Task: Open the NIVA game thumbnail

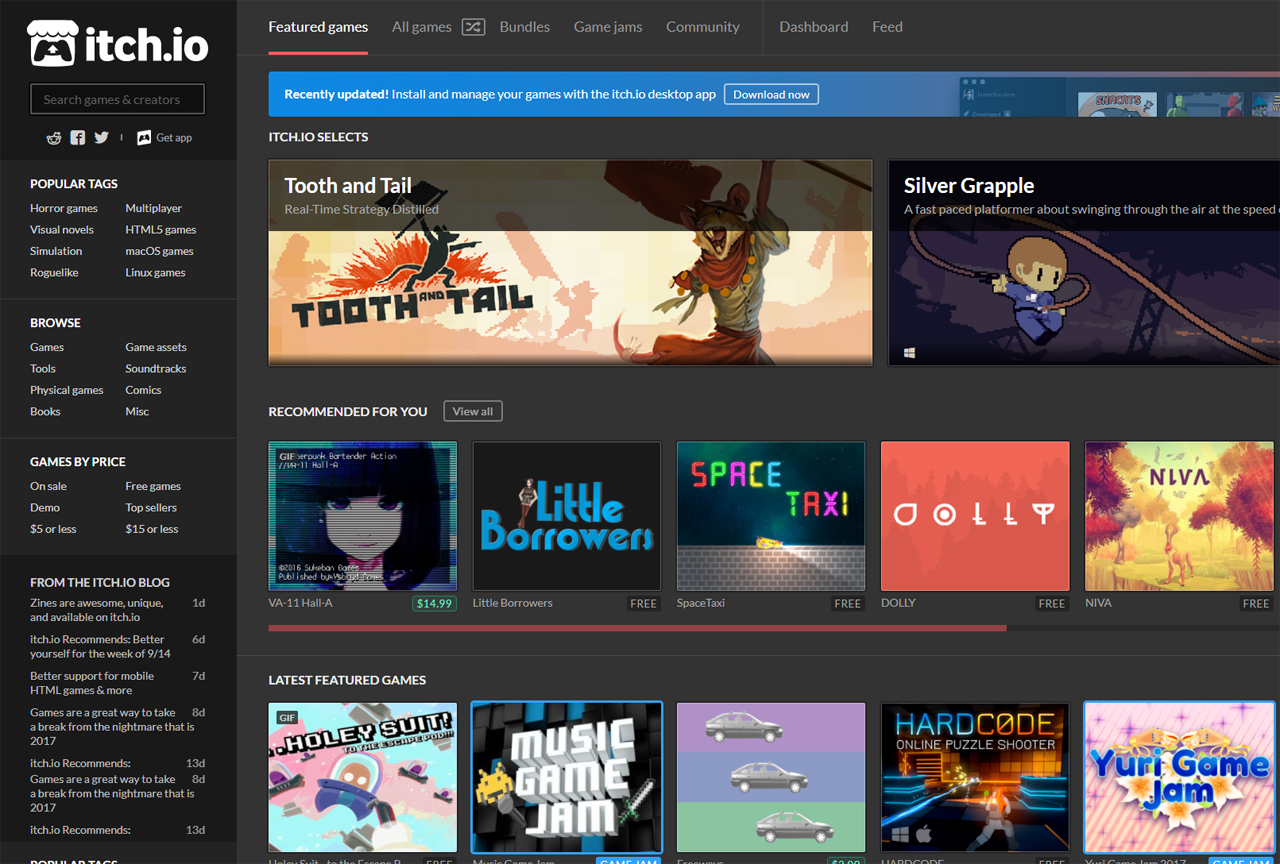Action: tap(1179, 516)
